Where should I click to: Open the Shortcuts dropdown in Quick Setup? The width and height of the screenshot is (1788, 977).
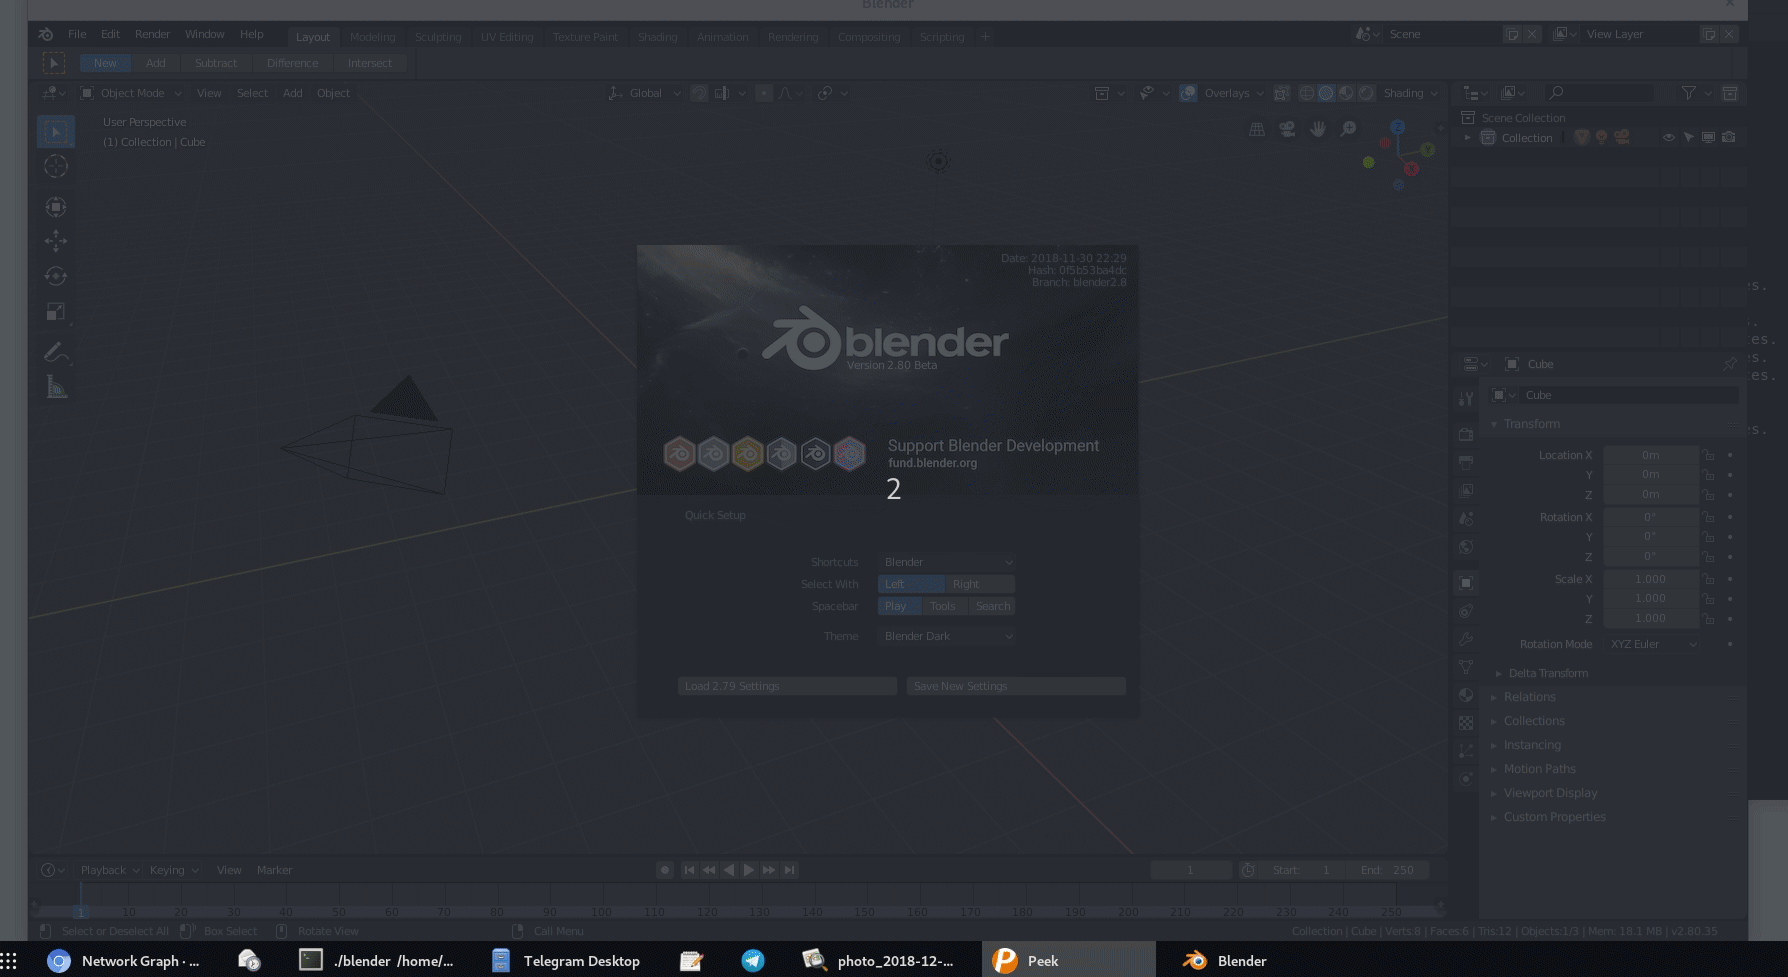tap(947, 562)
